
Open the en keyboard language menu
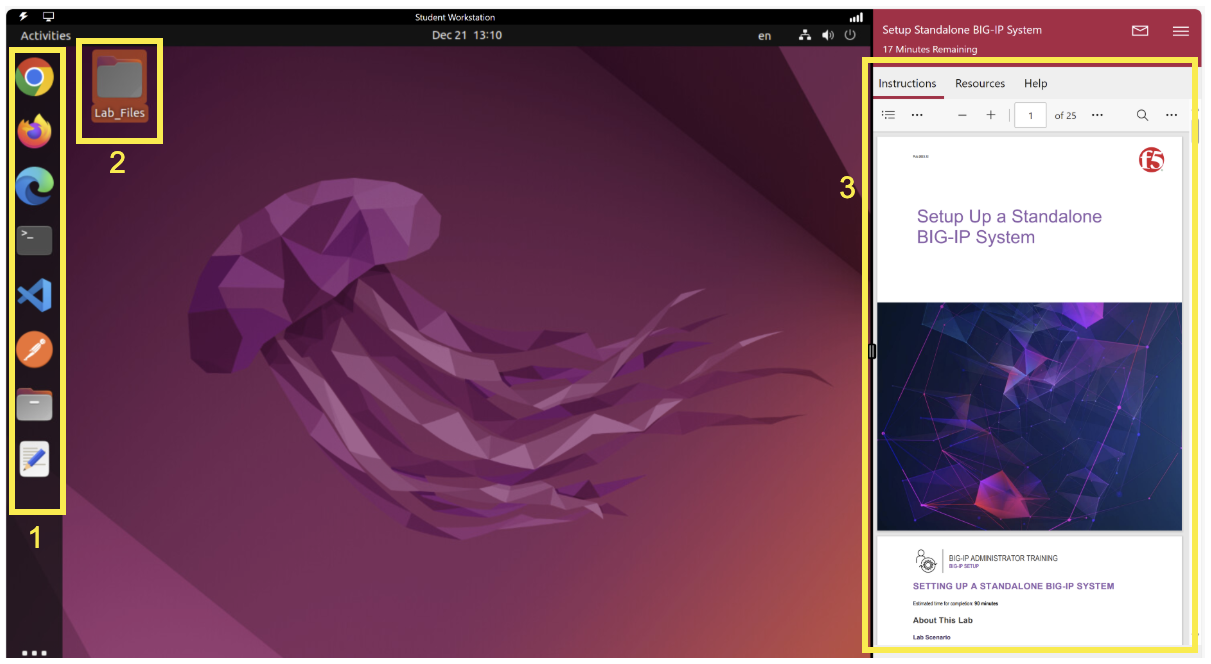click(x=765, y=36)
